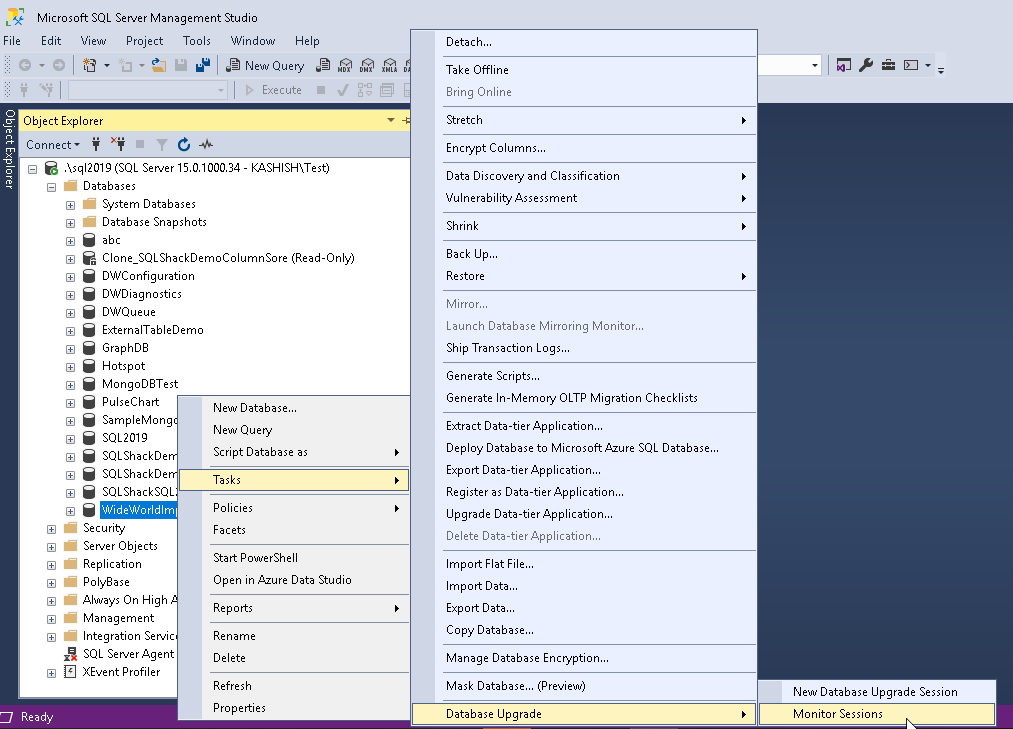
Task: Click Open in Azure Data Studio
Action: pyautogui.click(x=294, y=580)
